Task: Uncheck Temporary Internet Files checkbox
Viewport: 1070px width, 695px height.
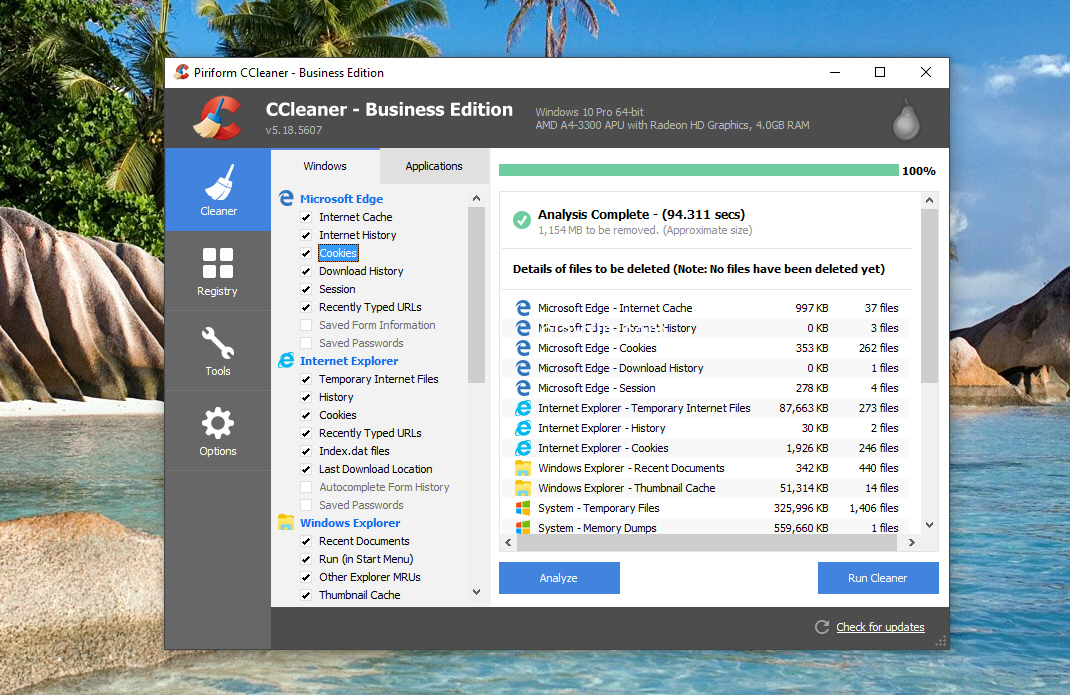Action: [306, 379]
